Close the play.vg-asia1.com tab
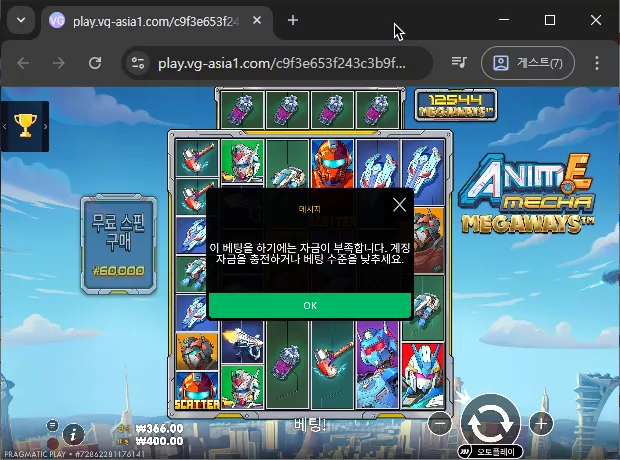Viewport: 620px width, 460px height. 257,20
